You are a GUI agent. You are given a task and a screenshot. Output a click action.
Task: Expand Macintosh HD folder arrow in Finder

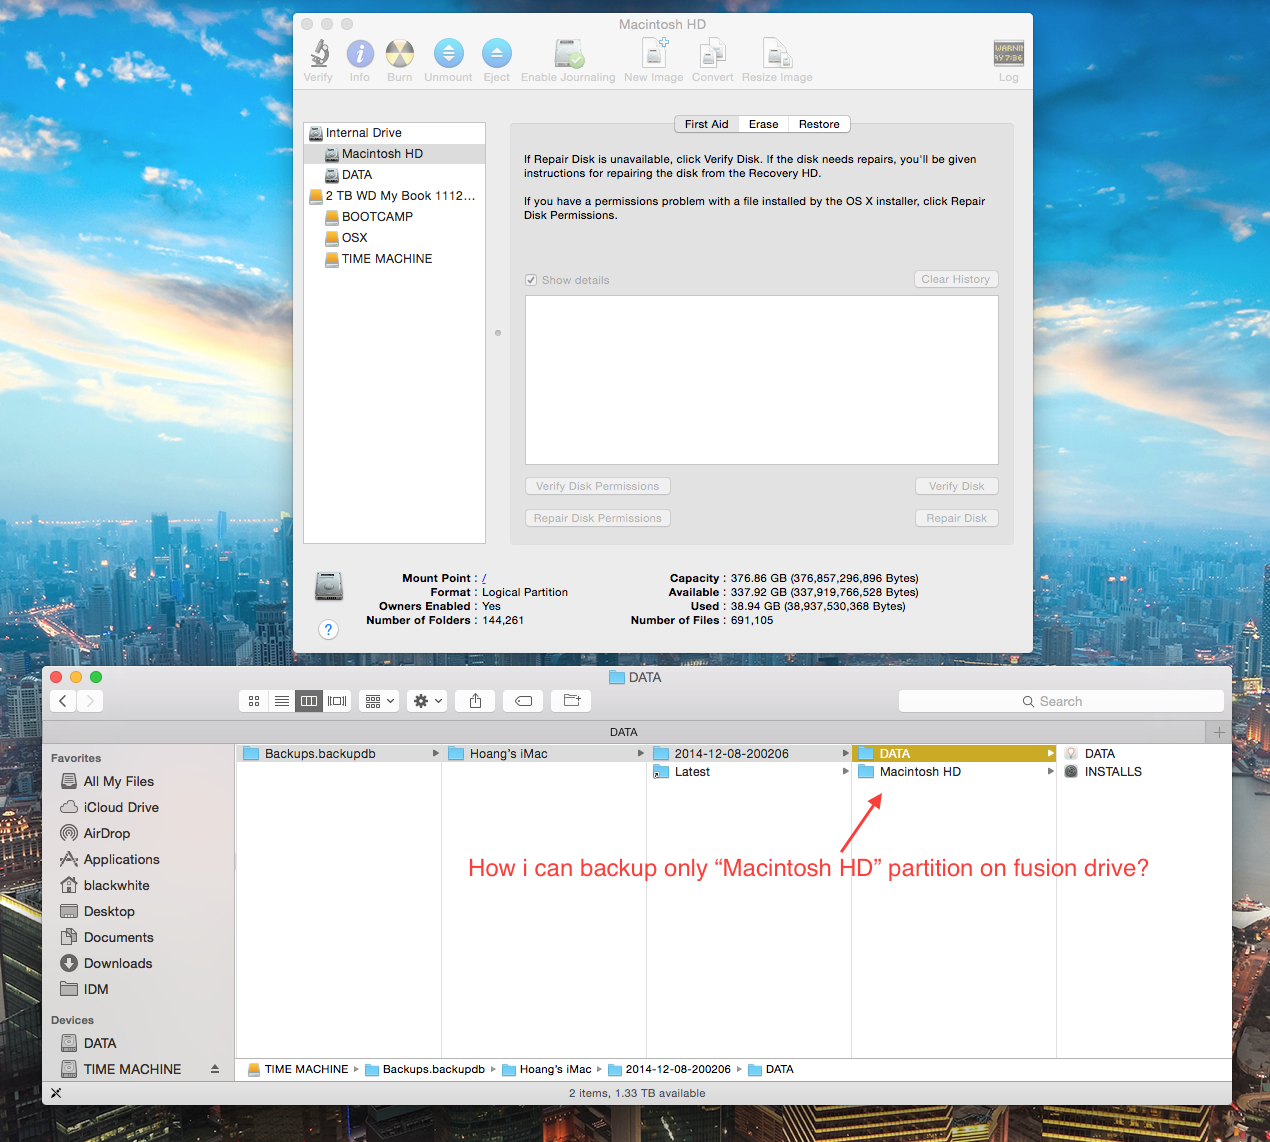coord(1050,771)
